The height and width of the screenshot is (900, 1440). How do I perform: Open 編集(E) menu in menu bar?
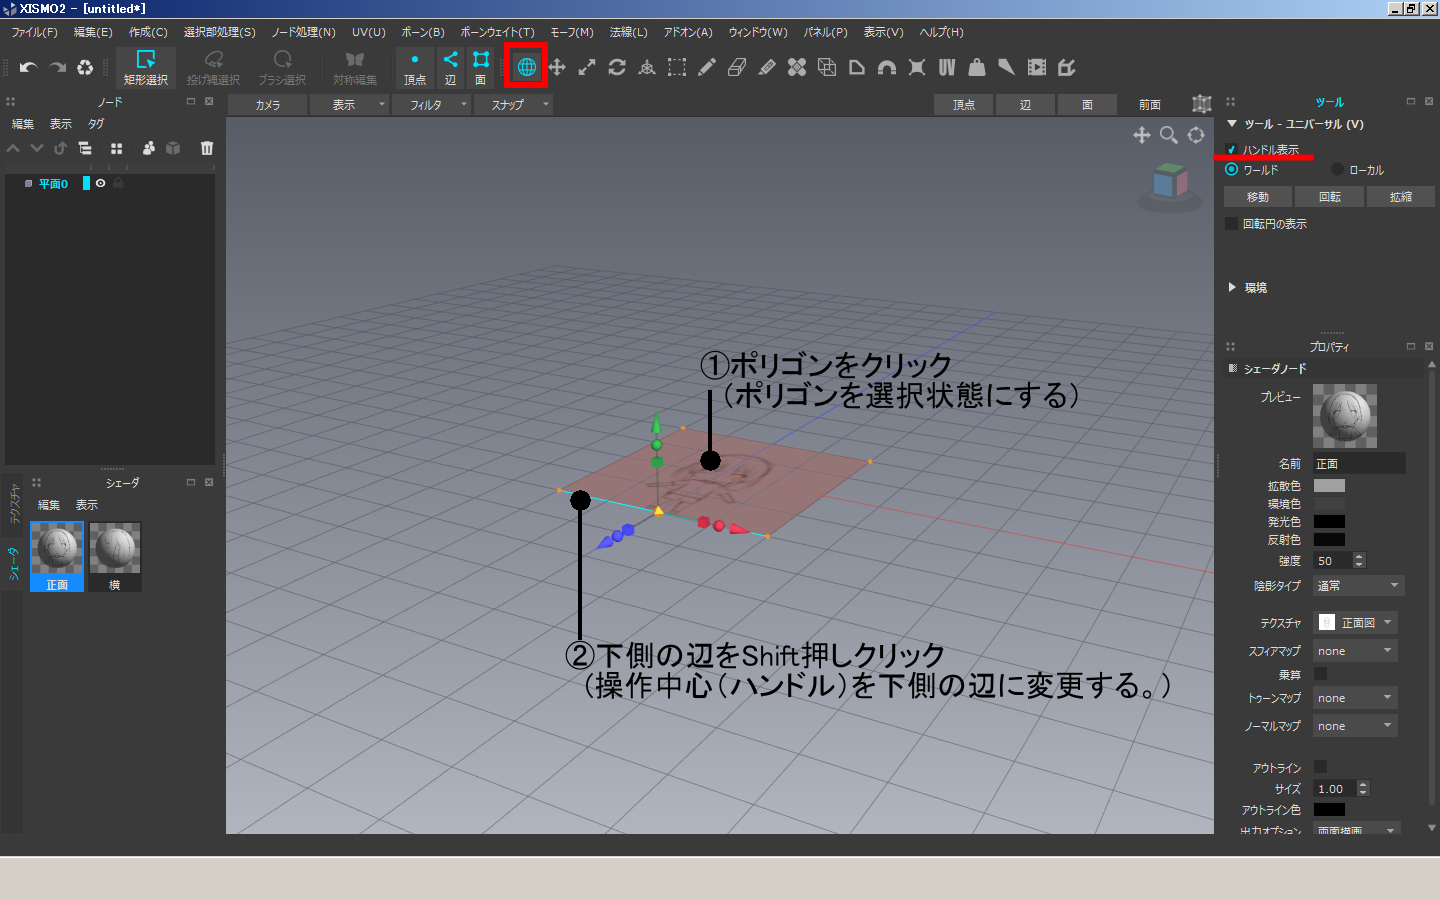point(93,32)
